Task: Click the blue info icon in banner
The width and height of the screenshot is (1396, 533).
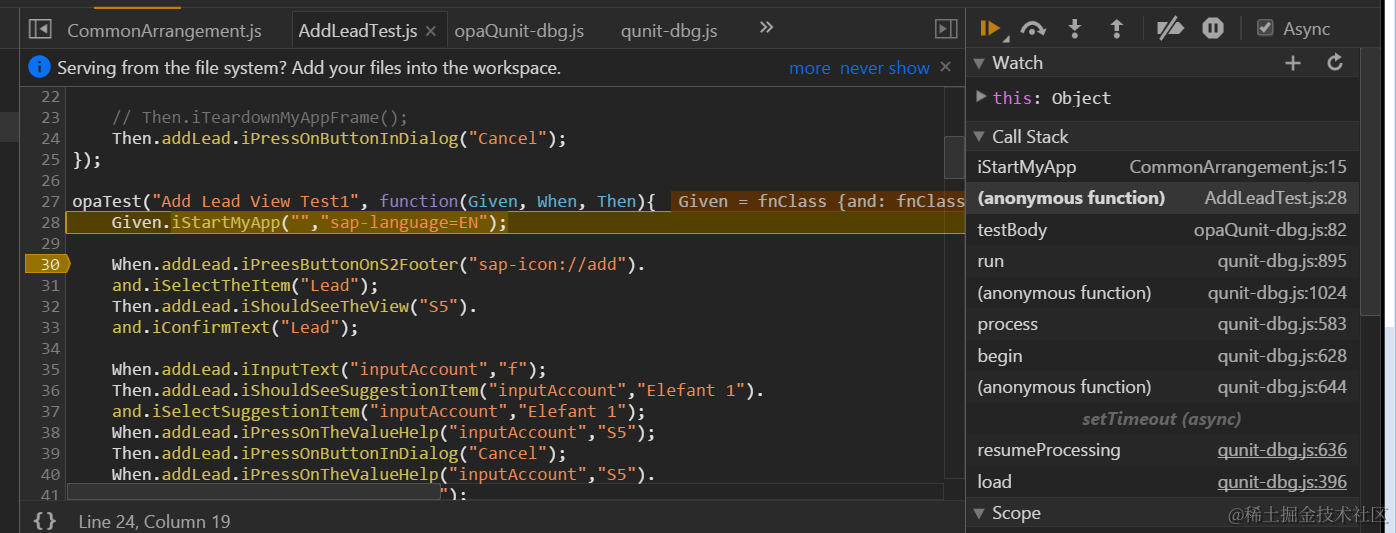Action: (39, 67)
